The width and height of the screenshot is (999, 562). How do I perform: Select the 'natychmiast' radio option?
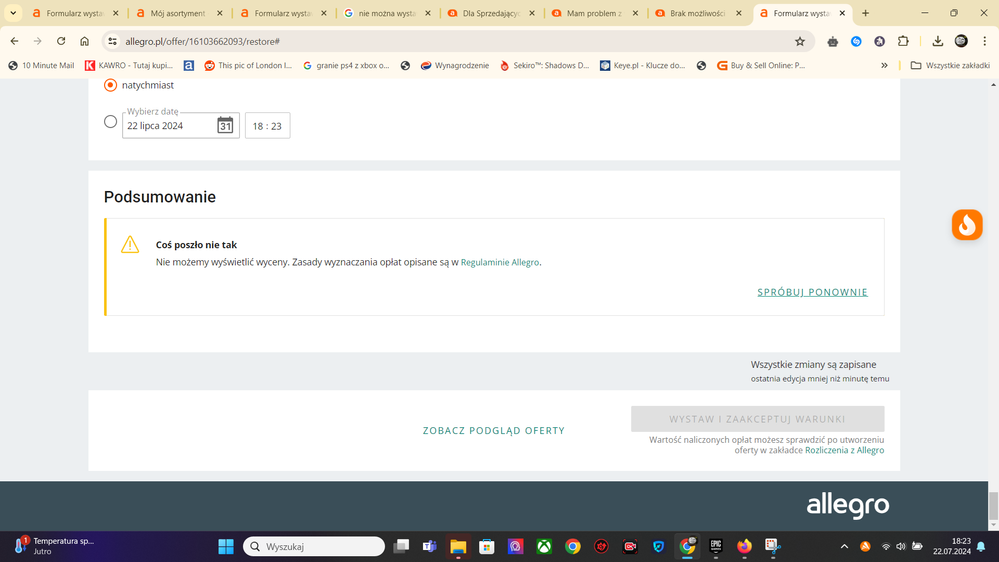coord(111,85)
